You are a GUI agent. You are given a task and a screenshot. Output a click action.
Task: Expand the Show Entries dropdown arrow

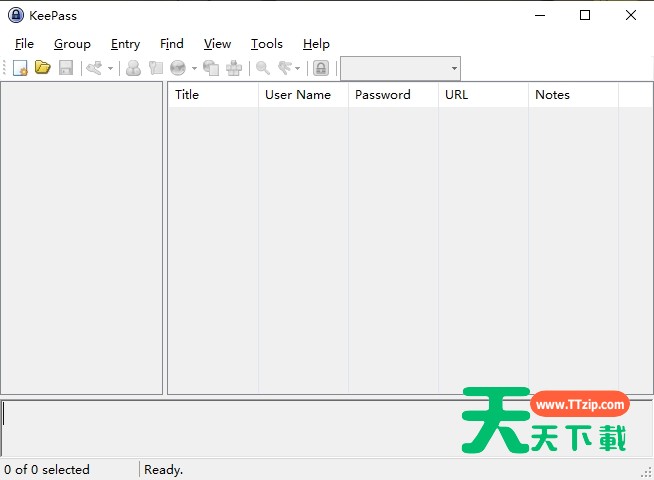297,68
